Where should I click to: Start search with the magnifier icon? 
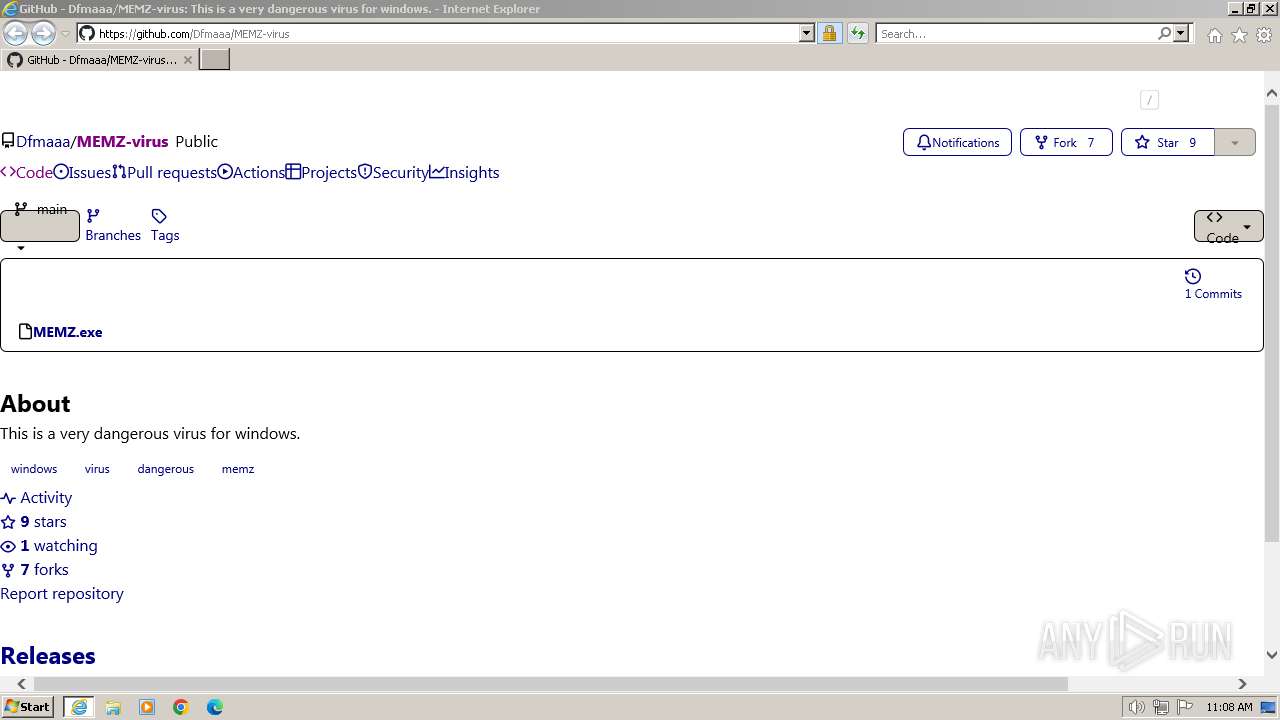pos(1164,33)
